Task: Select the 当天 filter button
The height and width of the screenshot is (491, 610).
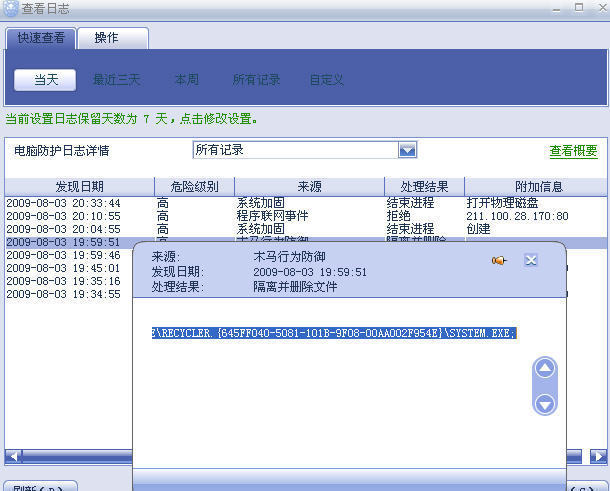Action: (45, 80)
